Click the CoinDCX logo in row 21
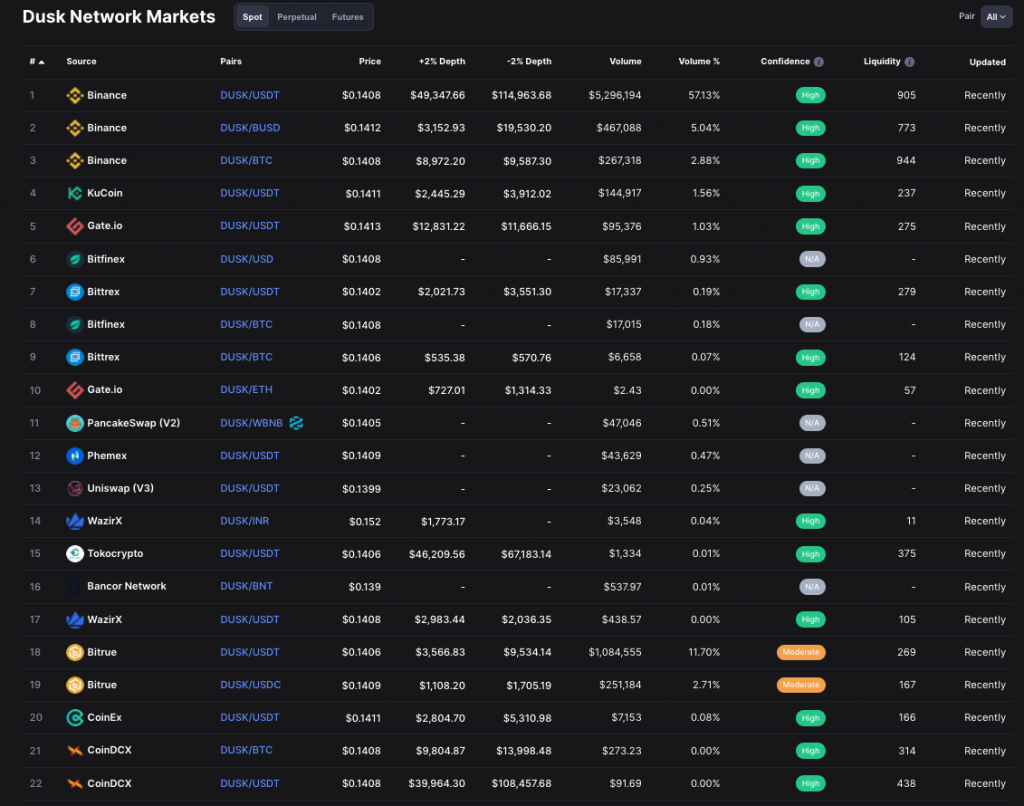Viewport: 1024px width, 806px height. click(74, 750)
